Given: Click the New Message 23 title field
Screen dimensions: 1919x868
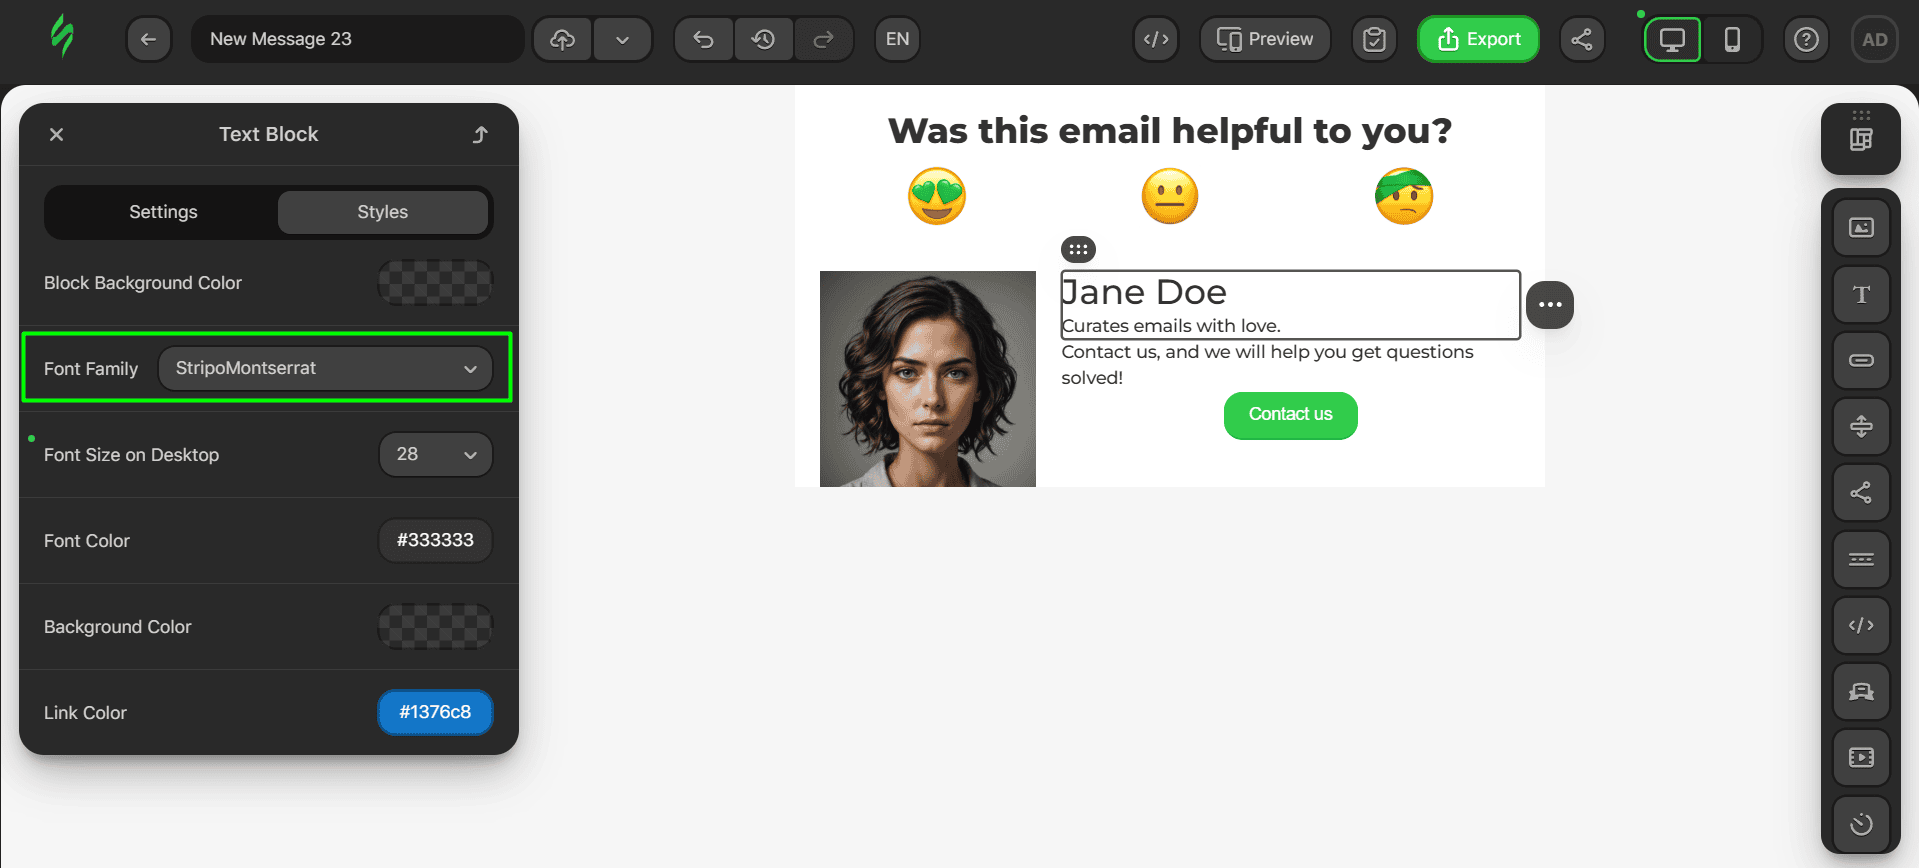Looking at the screenshot, I should (x=357, y=39).
